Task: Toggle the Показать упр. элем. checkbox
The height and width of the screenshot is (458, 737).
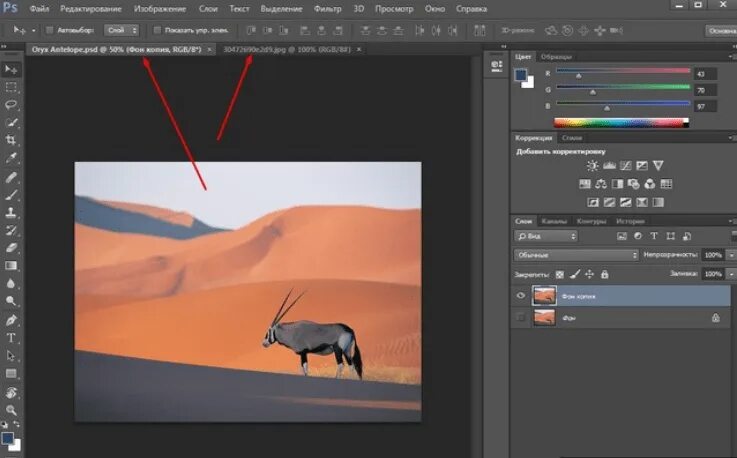Action: point(157,30)
